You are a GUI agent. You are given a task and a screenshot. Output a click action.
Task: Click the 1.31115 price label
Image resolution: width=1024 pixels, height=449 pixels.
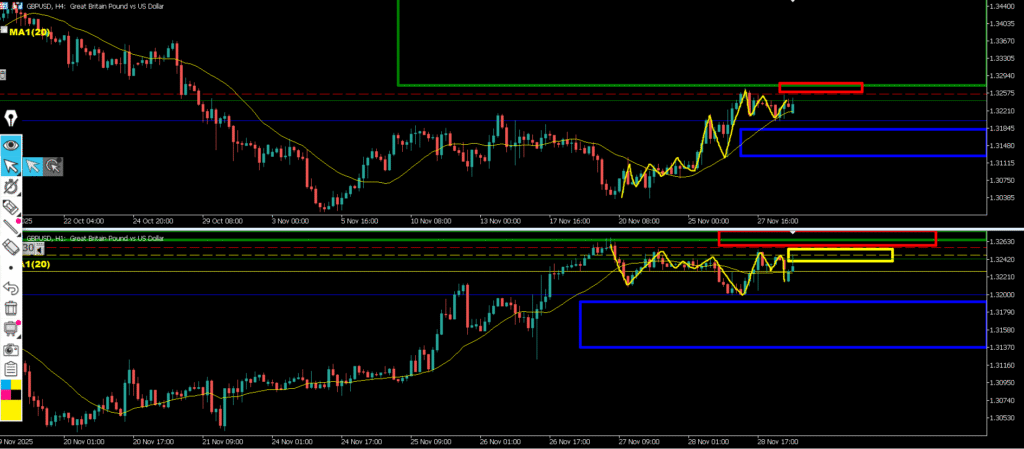[1003, 163]
